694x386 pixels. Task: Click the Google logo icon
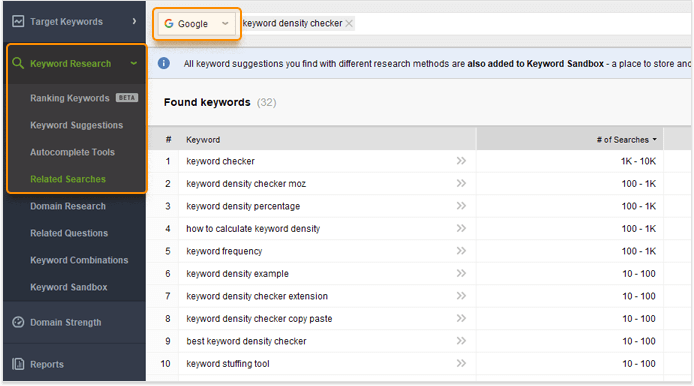pyautogui.click(x=169, y=23)
